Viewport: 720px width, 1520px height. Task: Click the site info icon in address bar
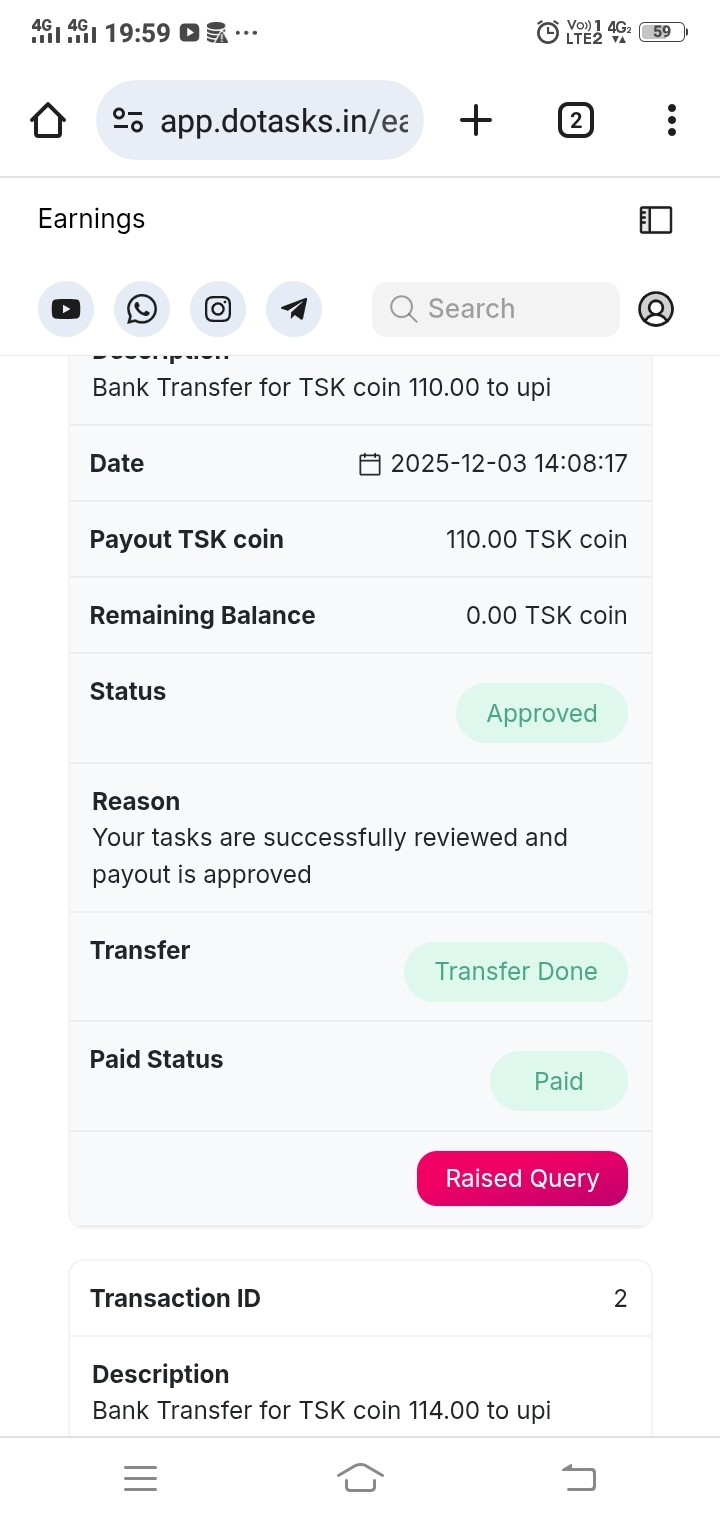pos(128,121)
